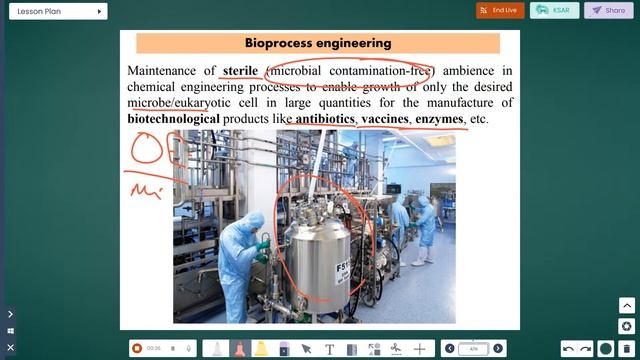Expand the left side panel arrow
Viewport: 640px width, 360px height.
click(11, 314)
